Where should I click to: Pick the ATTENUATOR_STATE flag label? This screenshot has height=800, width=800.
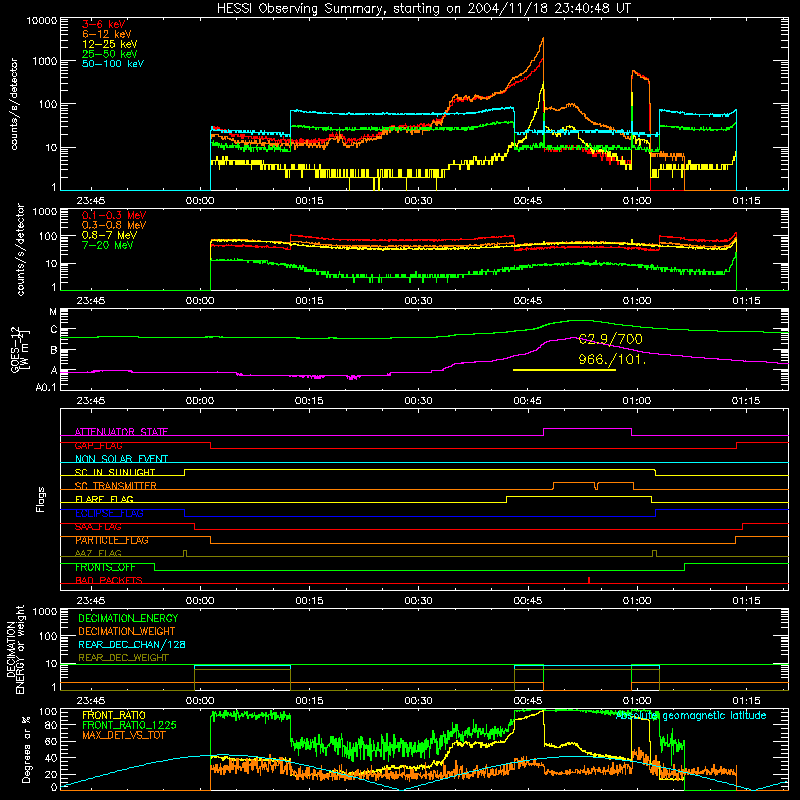pyautogui.click(x=121, y=432)
